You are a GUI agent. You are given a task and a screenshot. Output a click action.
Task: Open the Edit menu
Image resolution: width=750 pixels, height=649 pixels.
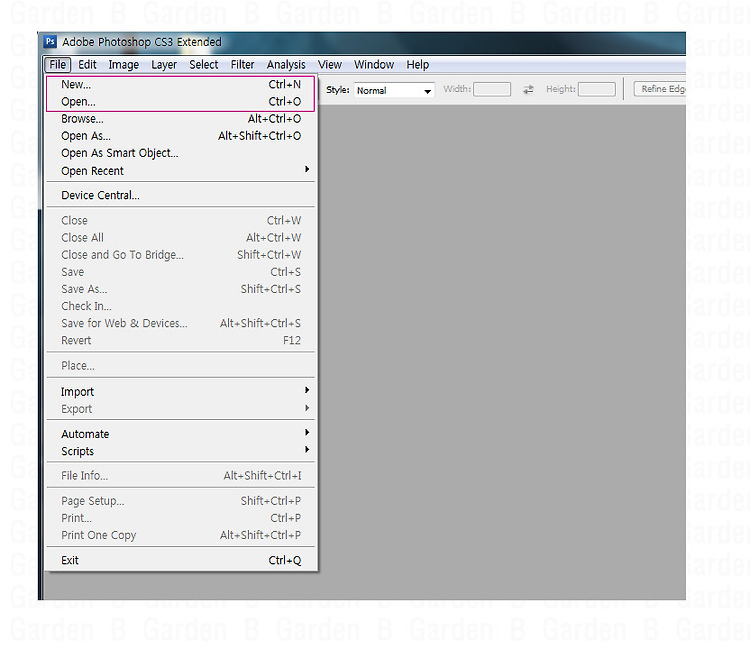(x=88, y=65)
